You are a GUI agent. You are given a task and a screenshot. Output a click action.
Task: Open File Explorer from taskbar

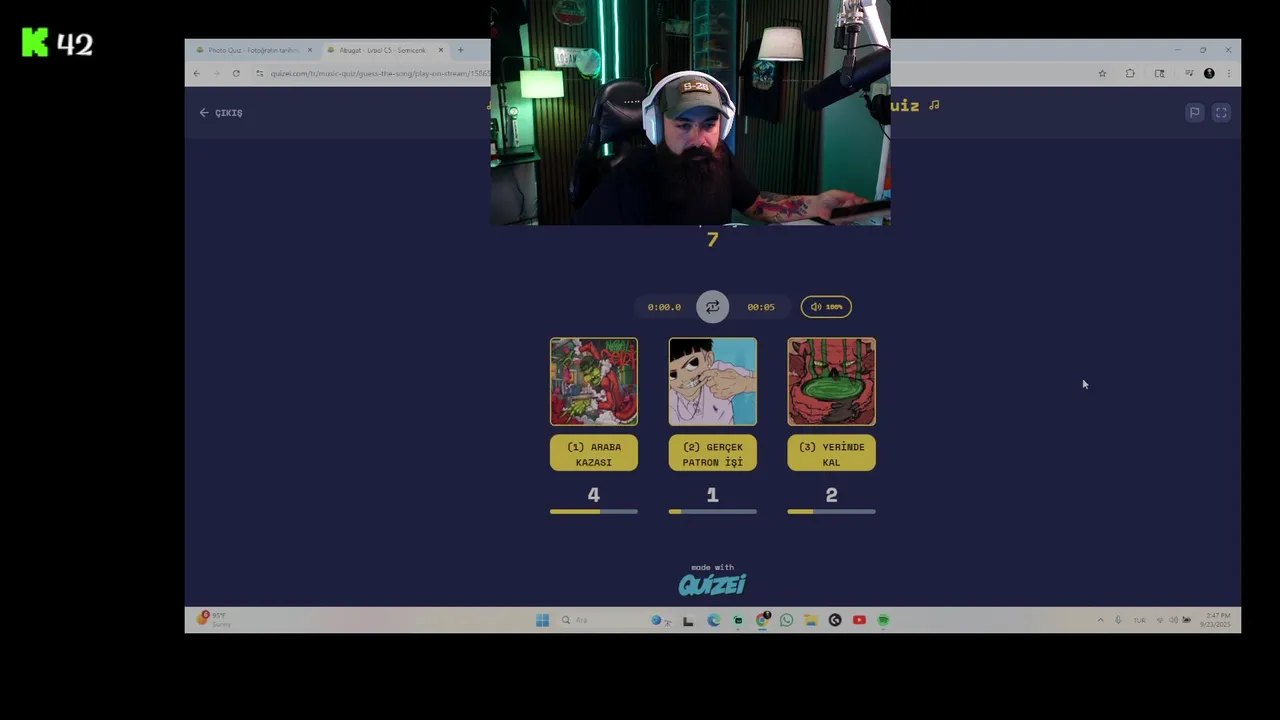810,620
